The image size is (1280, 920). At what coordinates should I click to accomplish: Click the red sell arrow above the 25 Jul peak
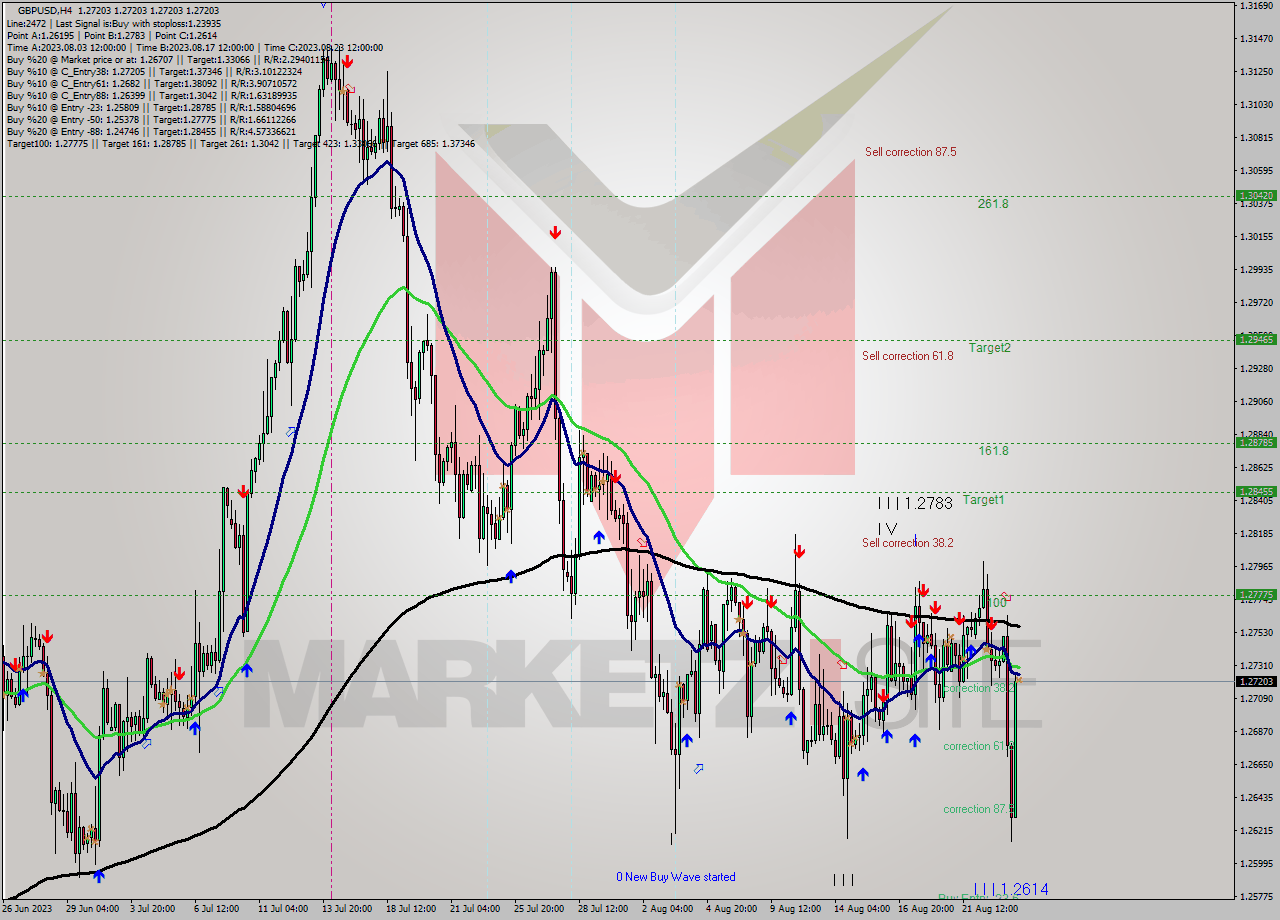[x=555, y=233]
